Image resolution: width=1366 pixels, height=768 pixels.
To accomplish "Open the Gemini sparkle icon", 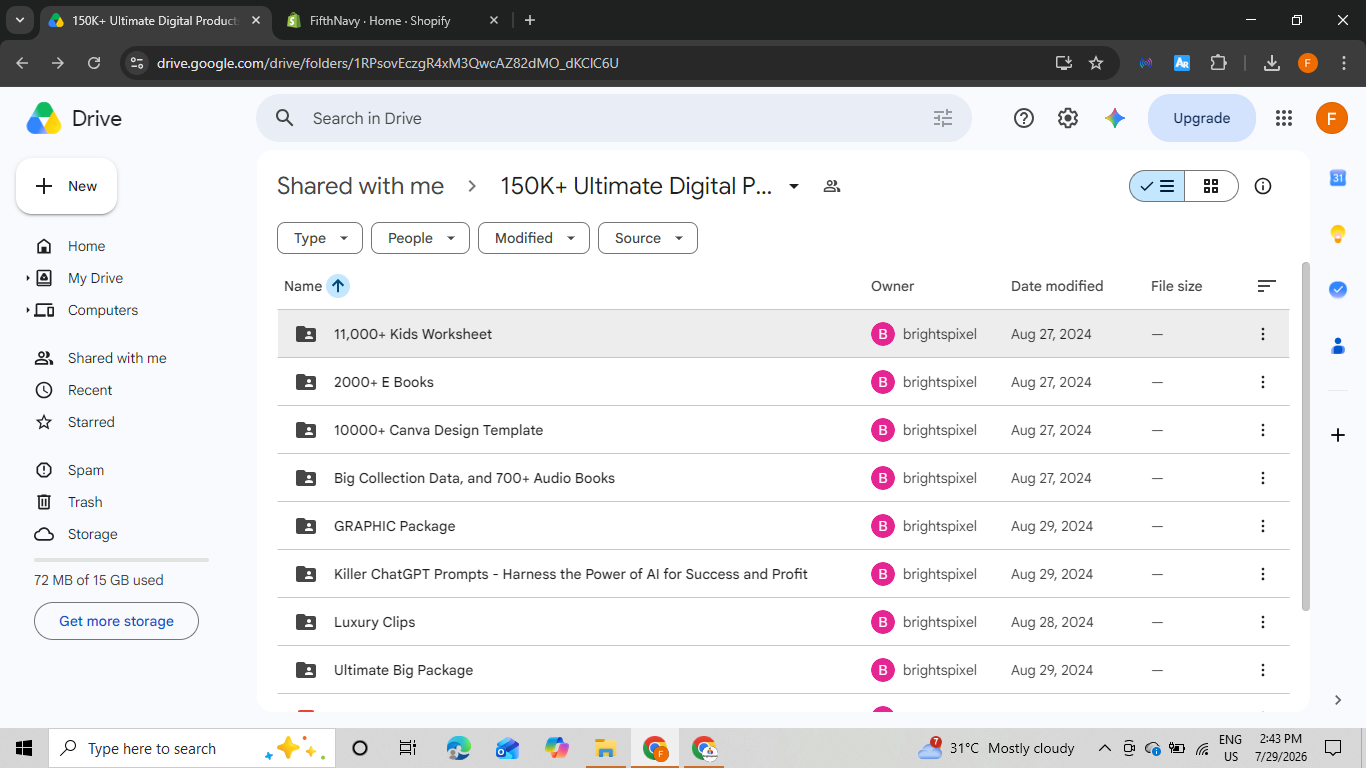I will pyautogui.click(x=1115, y=118).
